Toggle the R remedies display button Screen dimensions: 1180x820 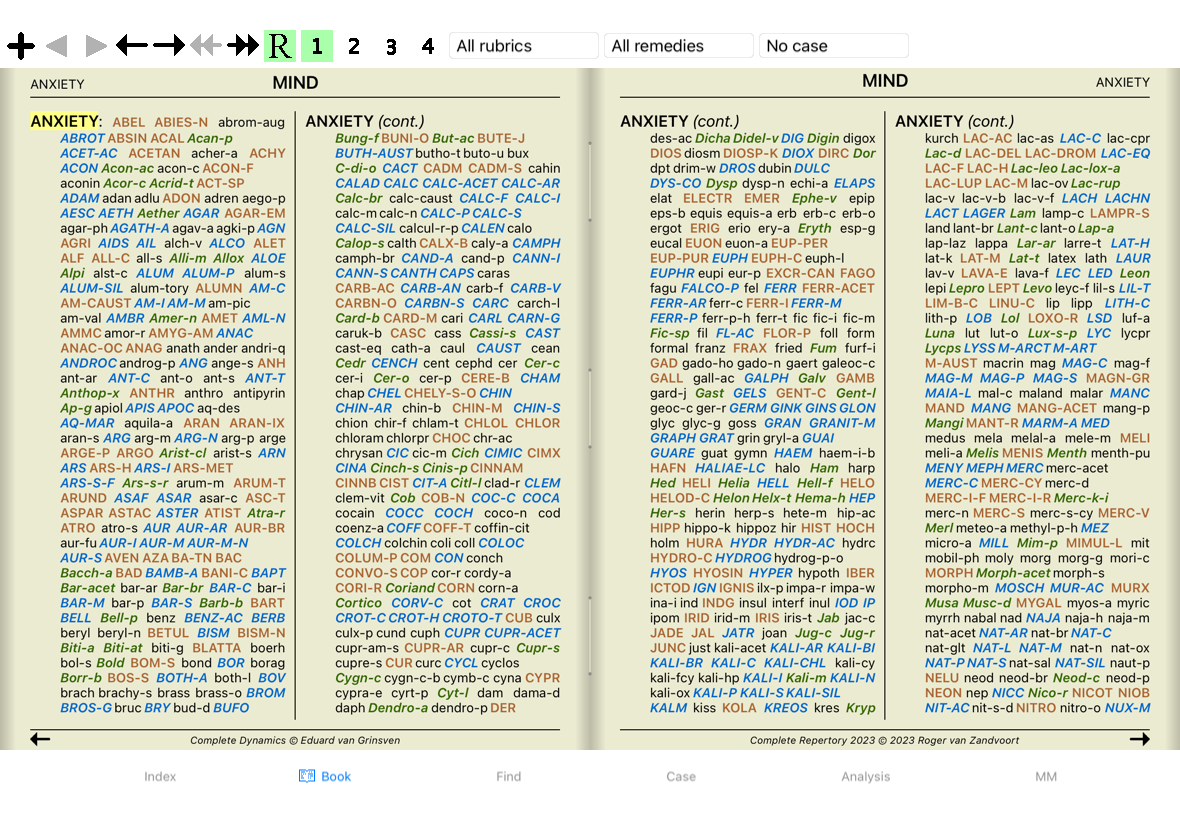[x=280, y=46]
